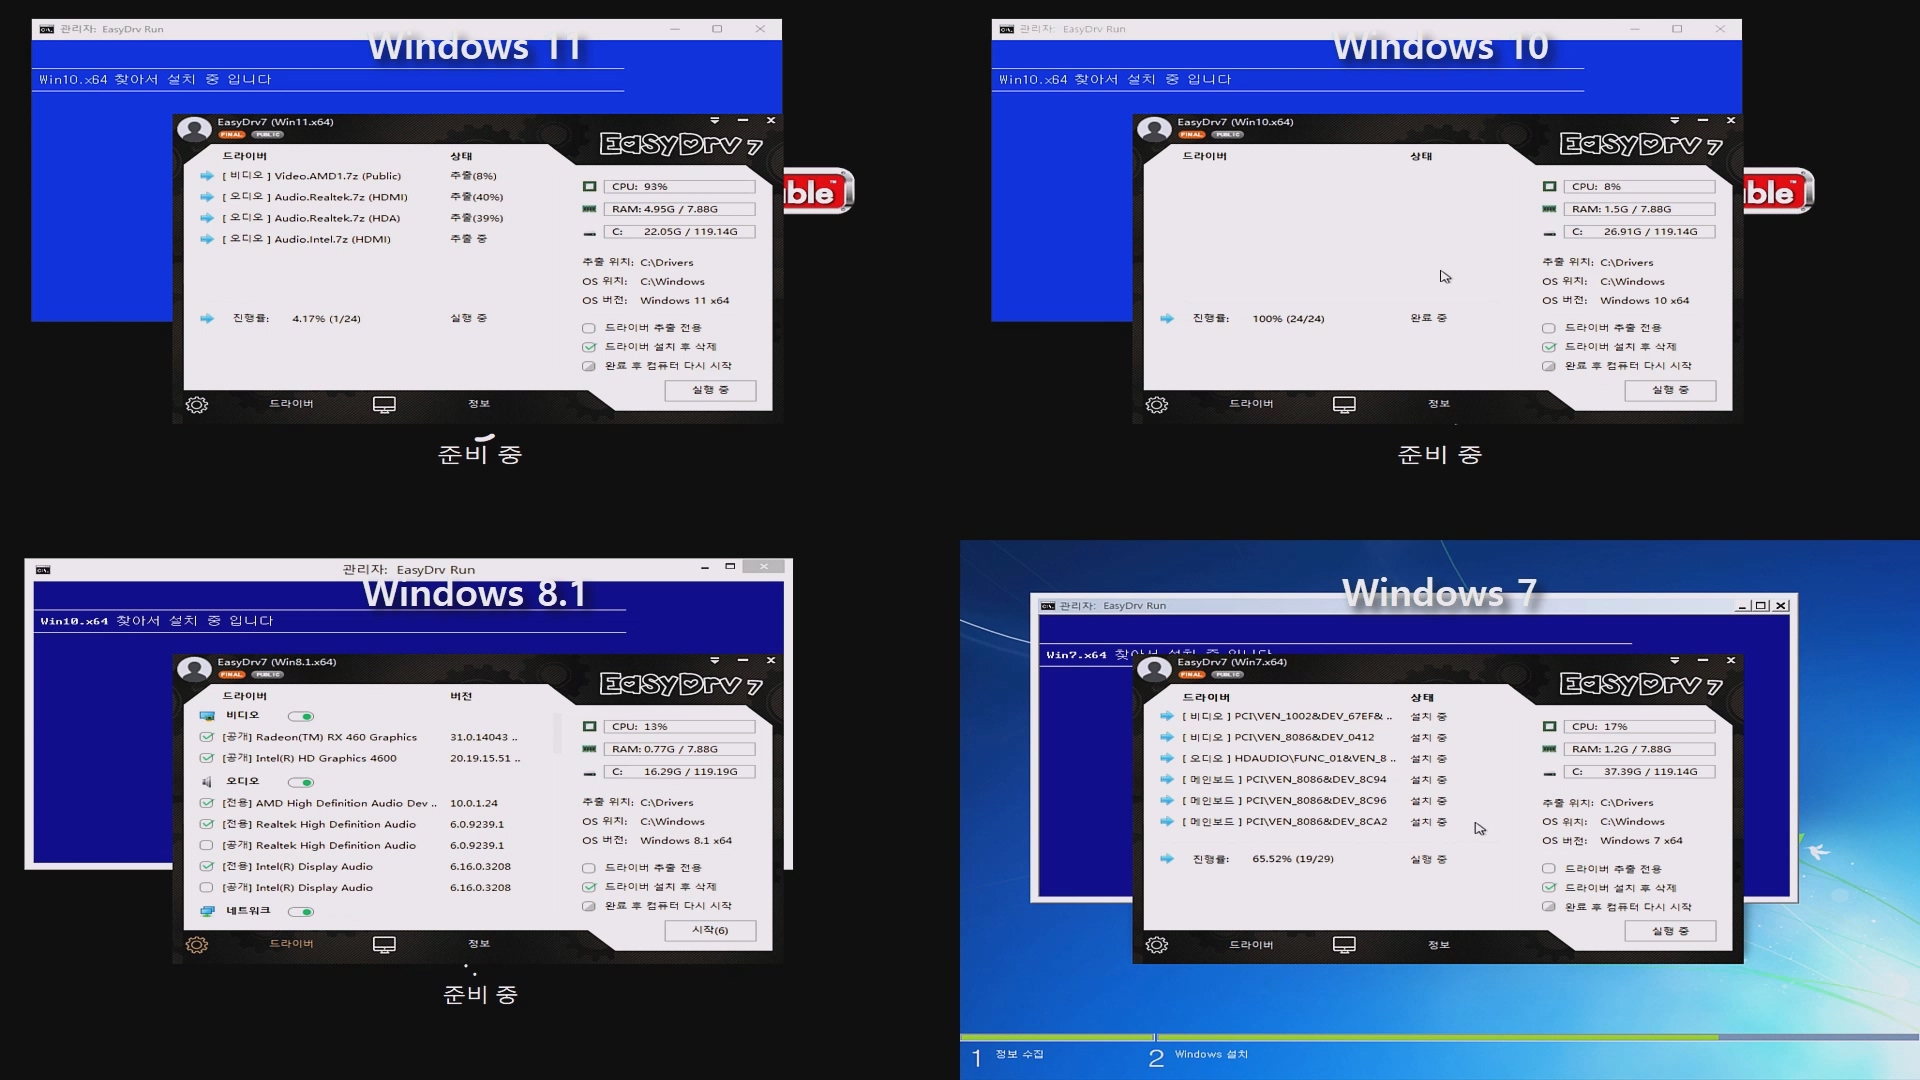Open title dropdown arrow in Win7 EasyDrv7
This screenshot has width=1920, height=1080.
[1675, 660]
